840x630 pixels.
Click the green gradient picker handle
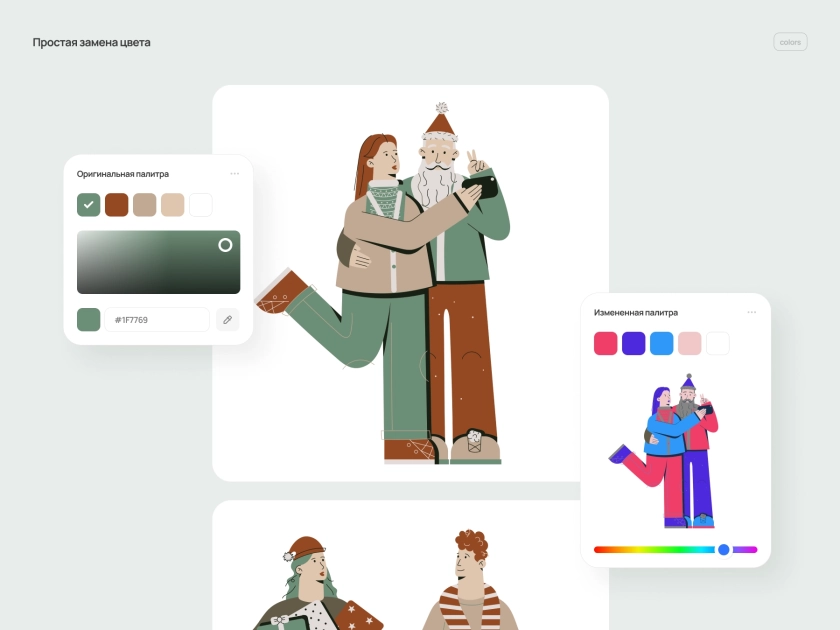point(226,245)
